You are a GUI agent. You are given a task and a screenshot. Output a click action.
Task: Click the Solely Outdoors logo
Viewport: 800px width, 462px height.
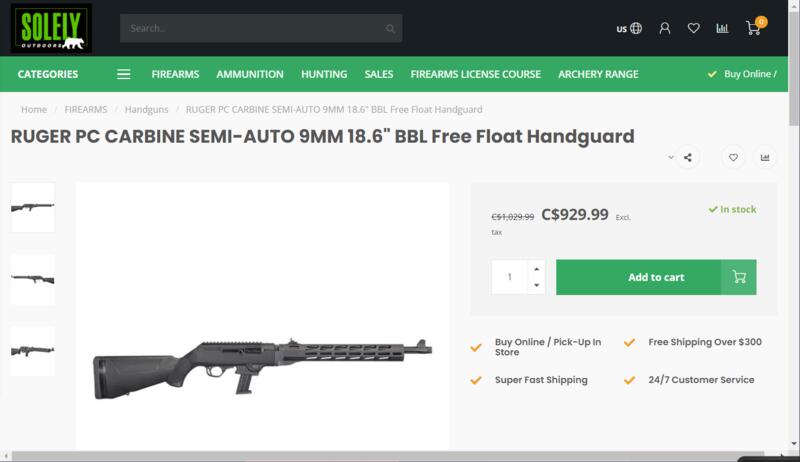50,28
